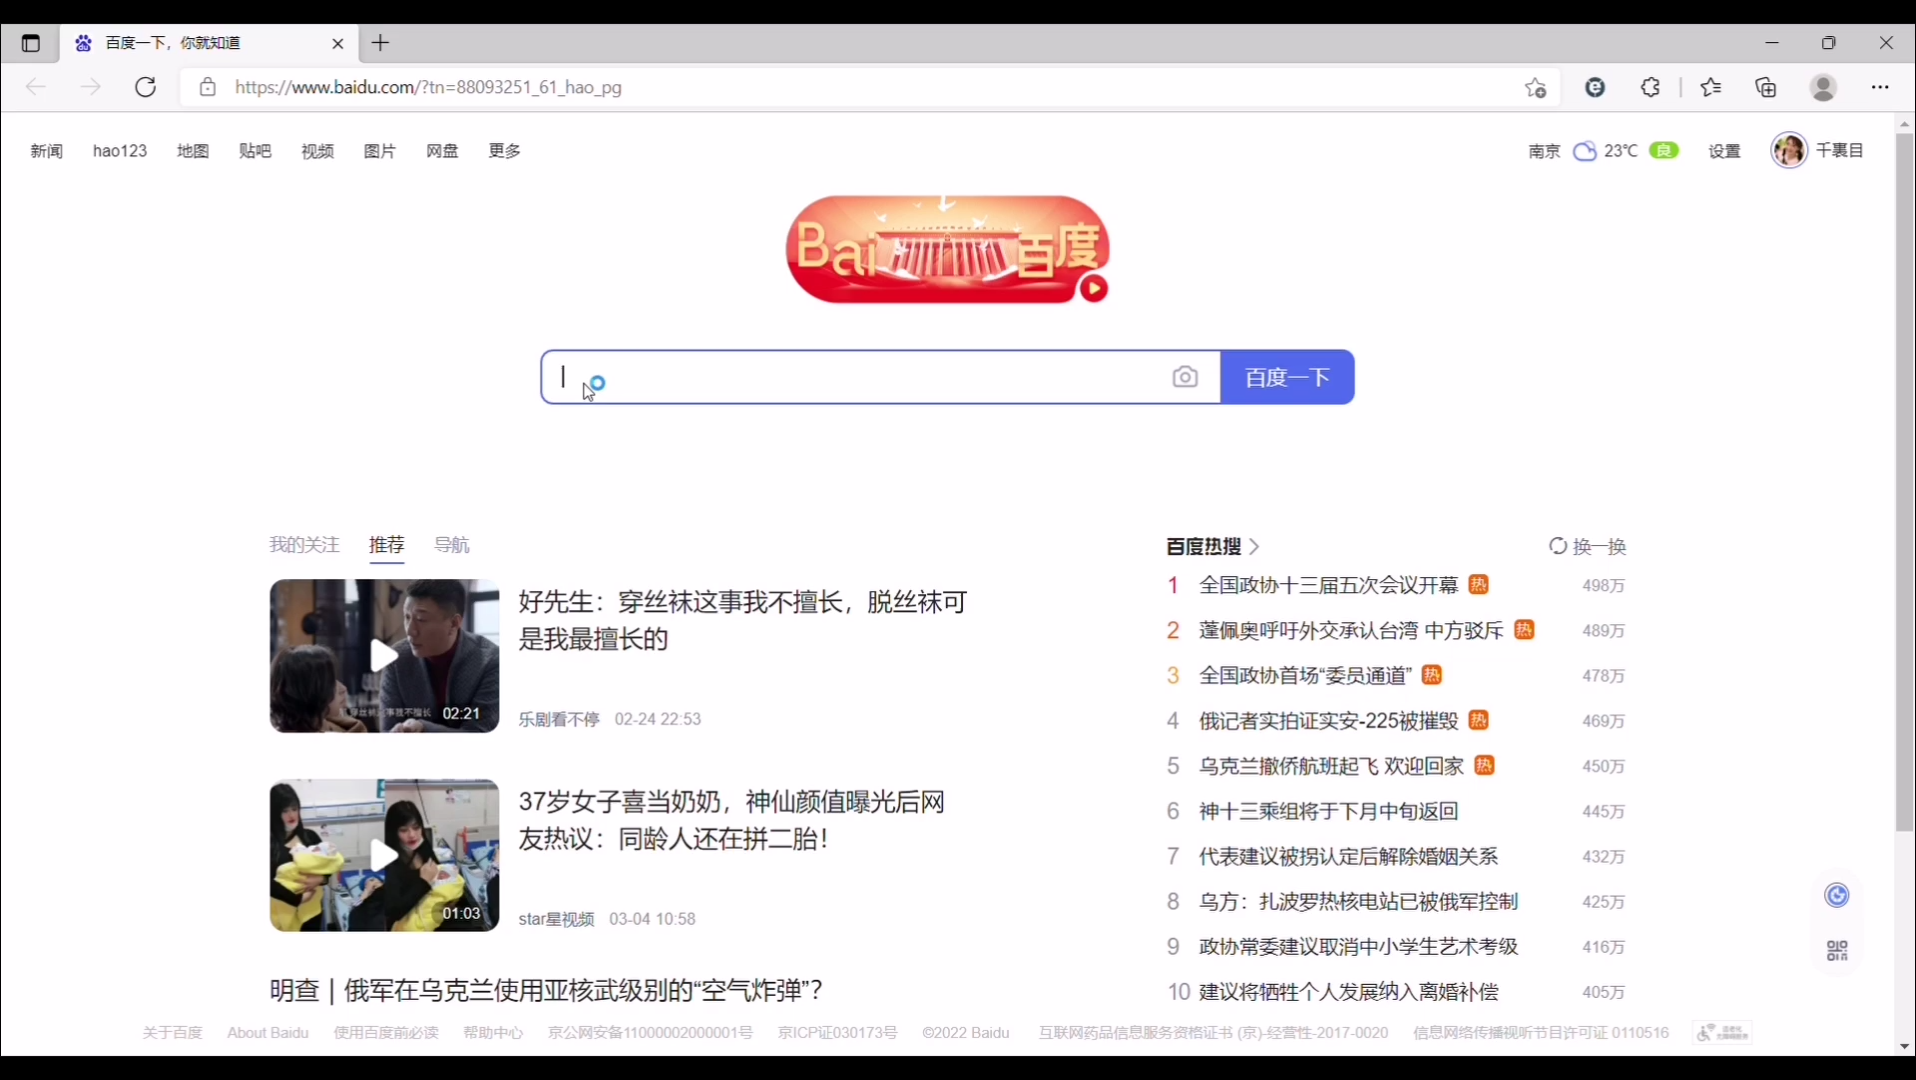Click the address bar URL

coord(428,87)
